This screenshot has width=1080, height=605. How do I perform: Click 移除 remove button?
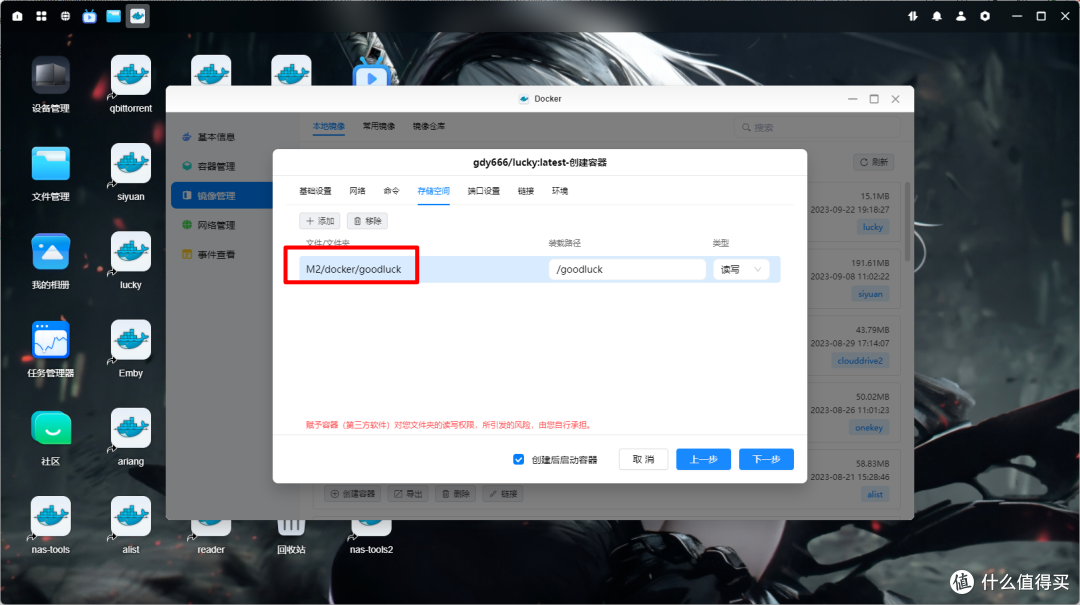pyautogui.click(x=367, y=221)
